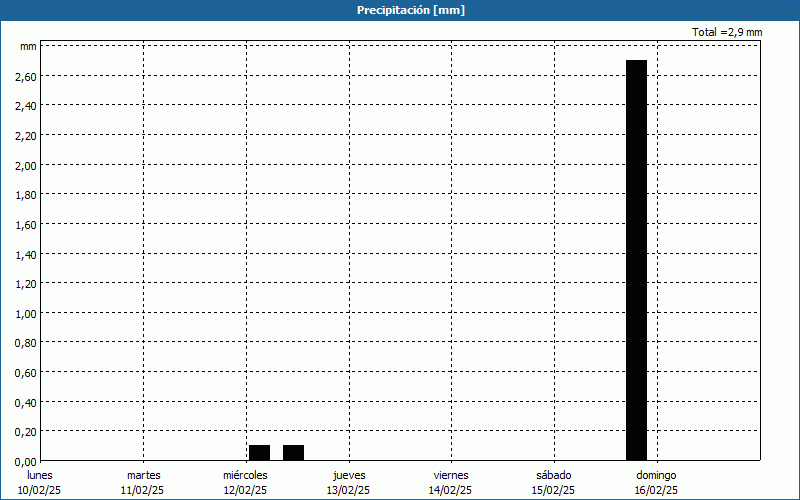The width and height of the screenshot is (800, 500).
Task: Click the date 13/02/25
Action: (348, 490)
